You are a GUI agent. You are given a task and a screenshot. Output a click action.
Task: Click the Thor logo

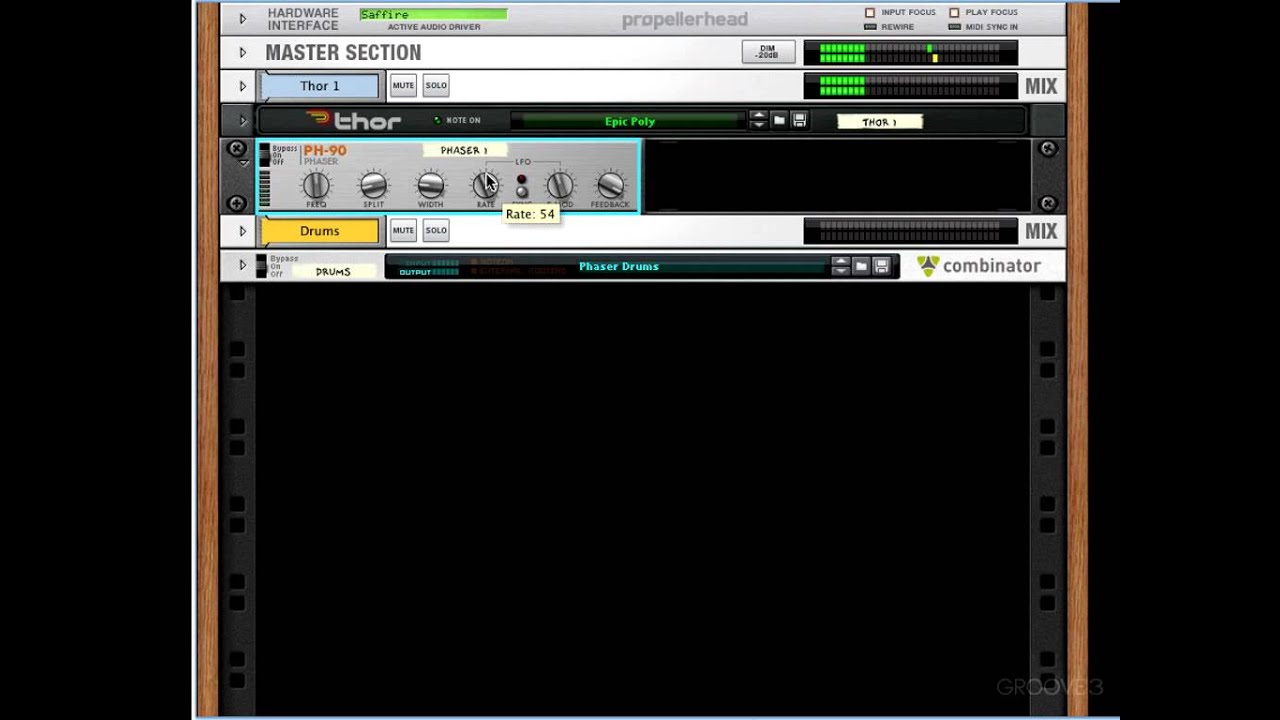[353, 121]
